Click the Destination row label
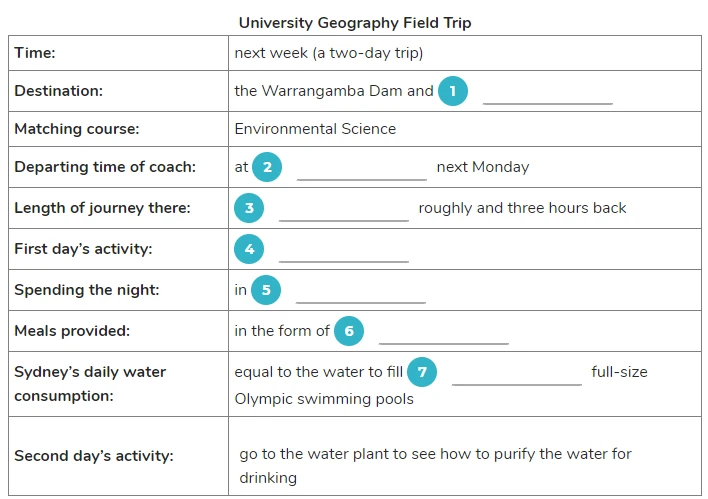Screen dimensions: 708x499 point(59,91)
